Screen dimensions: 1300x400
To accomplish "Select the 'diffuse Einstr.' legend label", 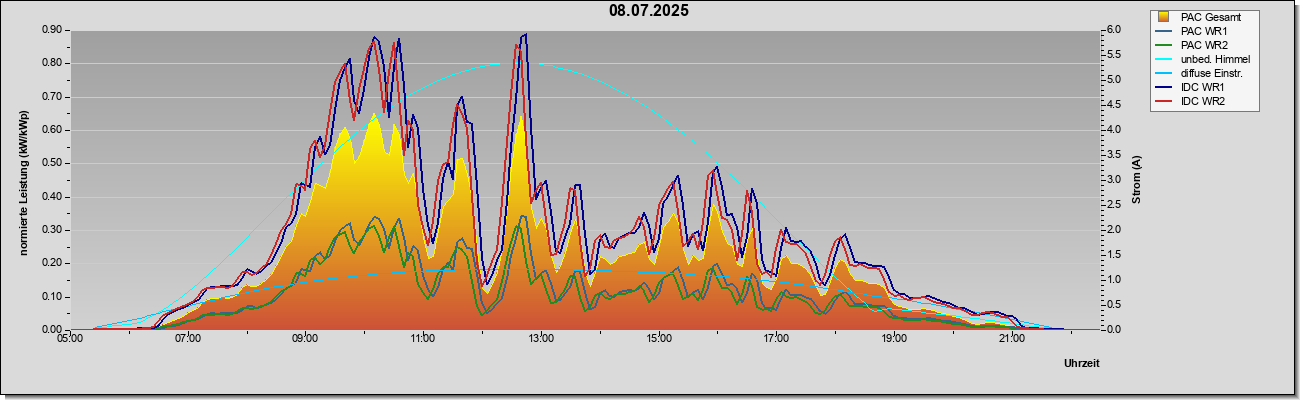I will [1212, 73].
